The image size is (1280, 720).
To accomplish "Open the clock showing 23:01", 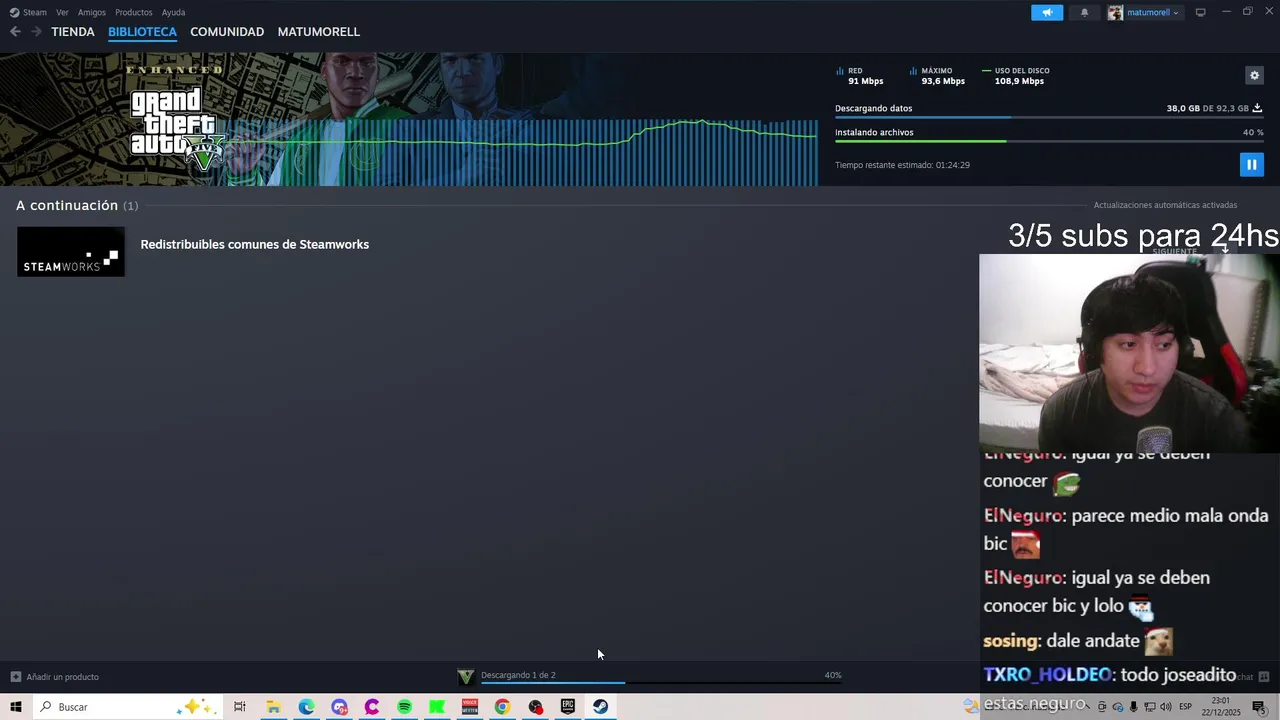I will pos(1221,707).
